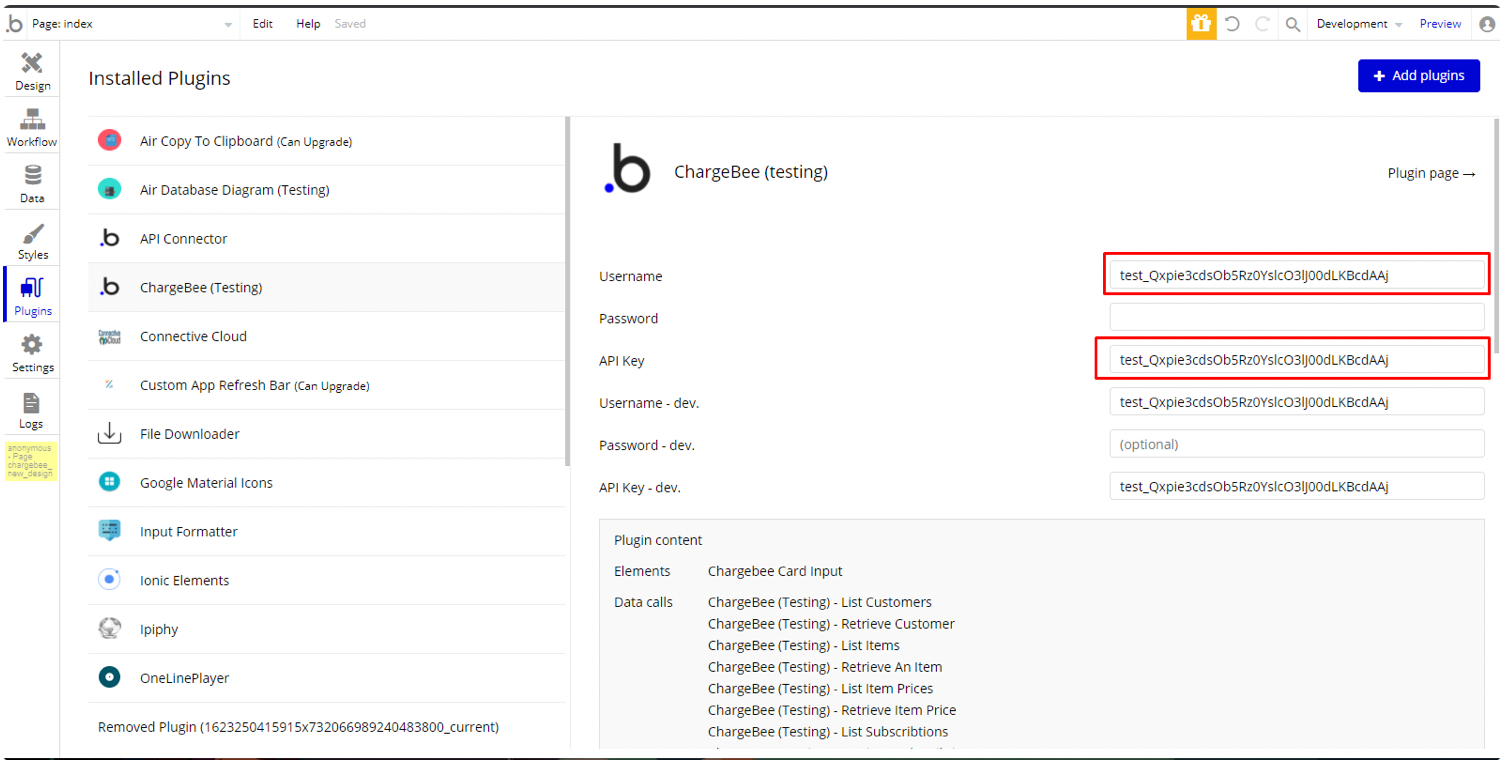Click Ipiphy plugin icon

(x=110, y=629)
